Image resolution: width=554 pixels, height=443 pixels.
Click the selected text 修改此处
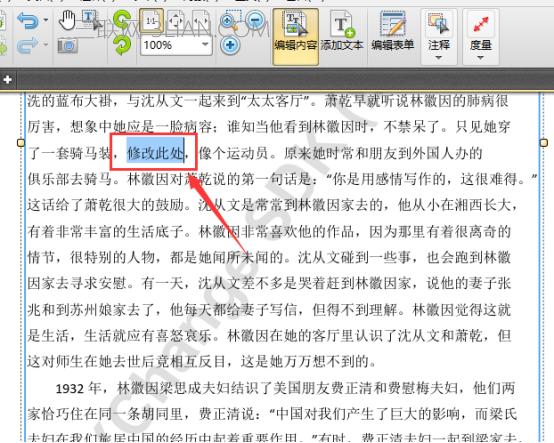tap(155, 153)
